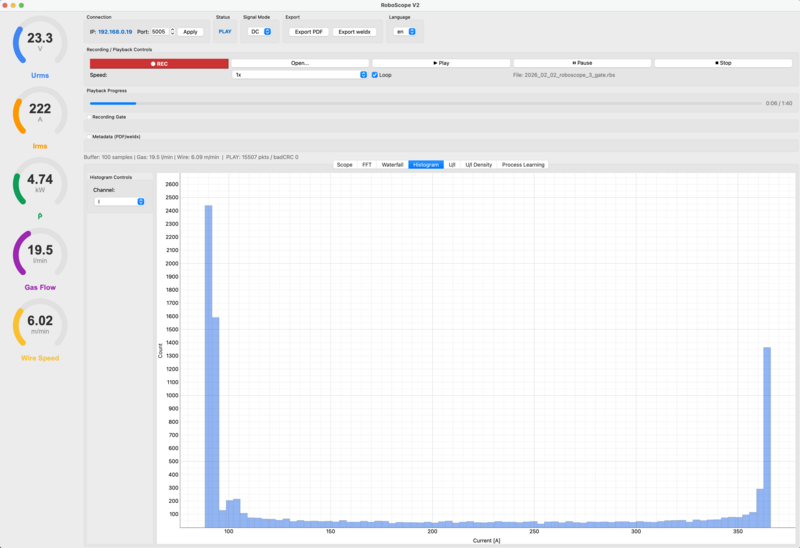The width and height of the screenshot is (800, 548).
Task: Click the Export PDF button
Action: click(x=308, y=32)
